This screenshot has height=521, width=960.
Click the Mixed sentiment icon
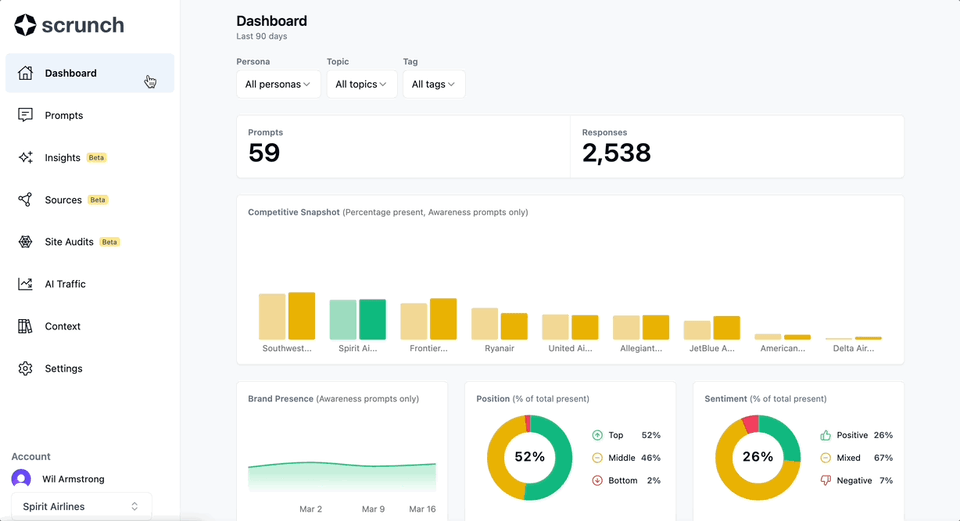tap(825, 458)
